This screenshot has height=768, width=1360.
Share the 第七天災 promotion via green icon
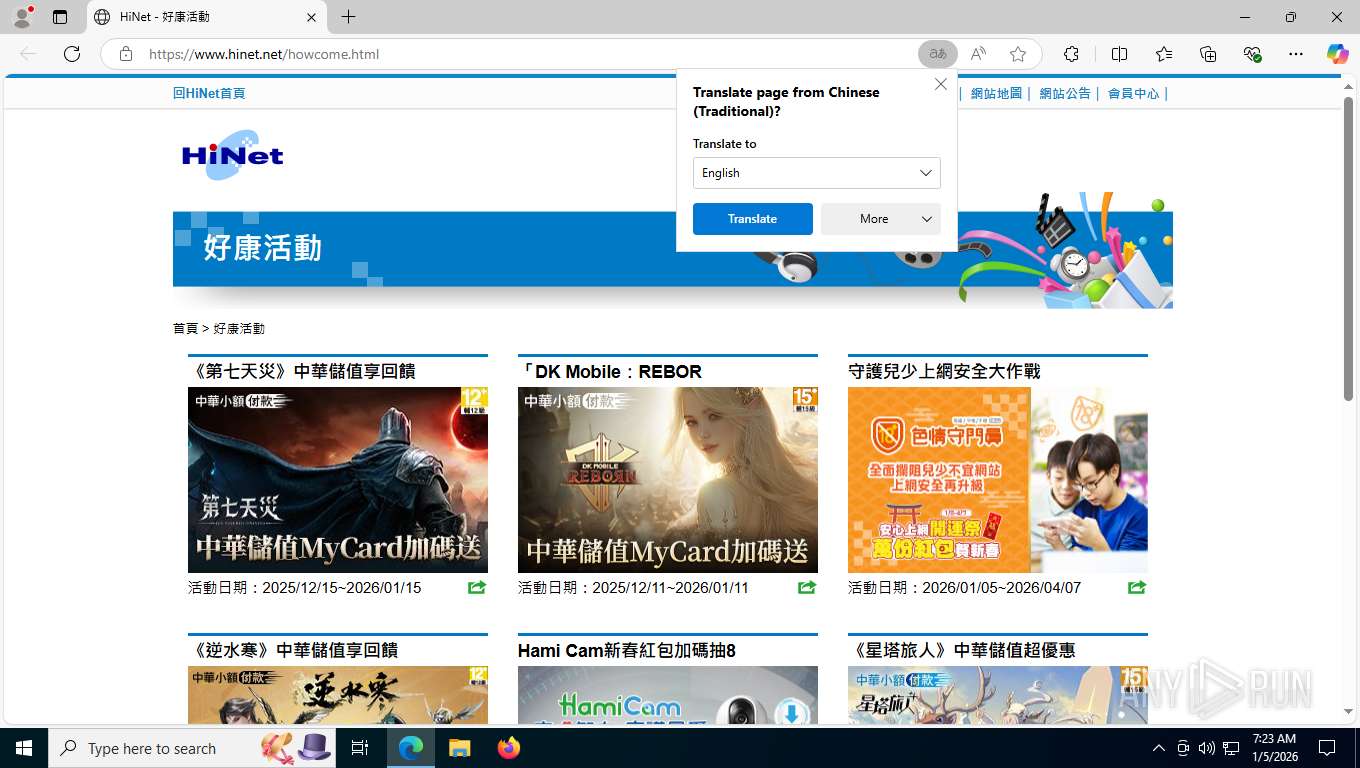coord(477,587)
